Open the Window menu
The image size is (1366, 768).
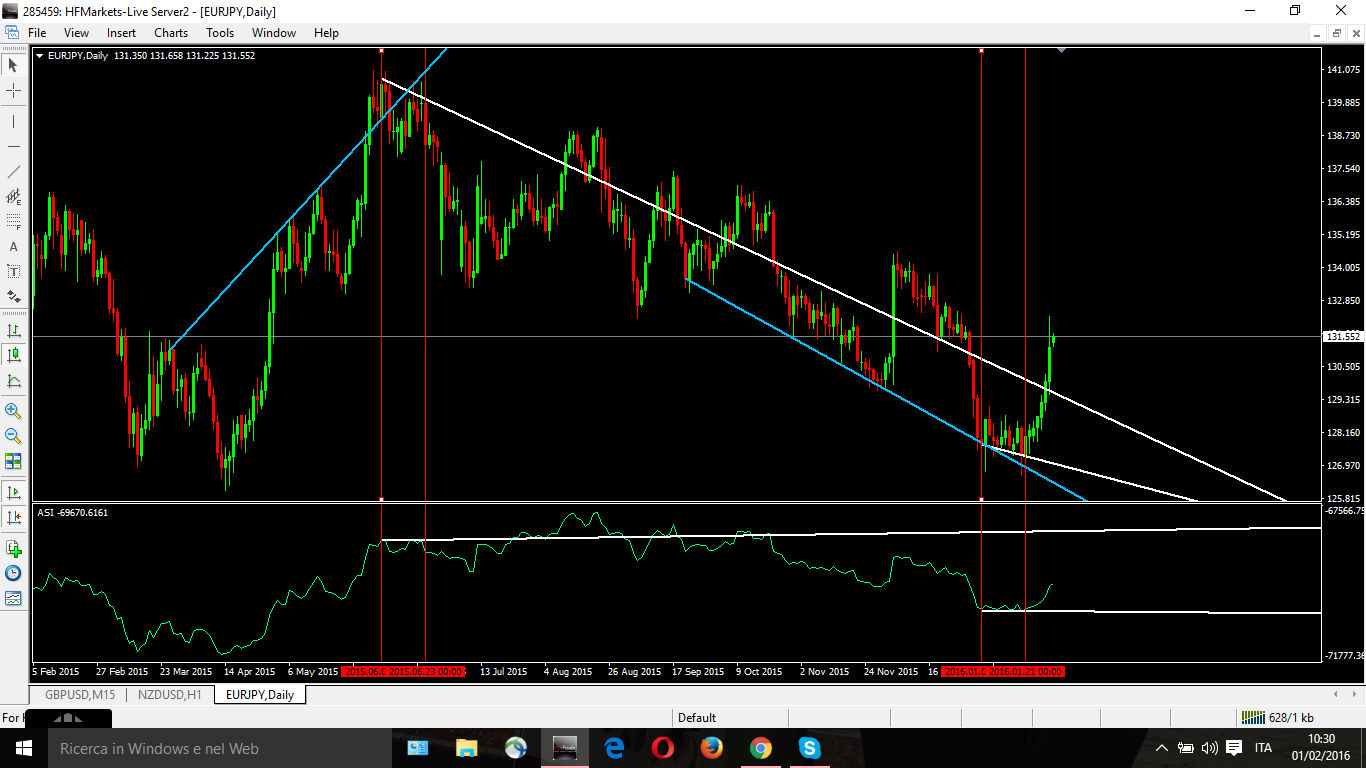tap(274, 33)
